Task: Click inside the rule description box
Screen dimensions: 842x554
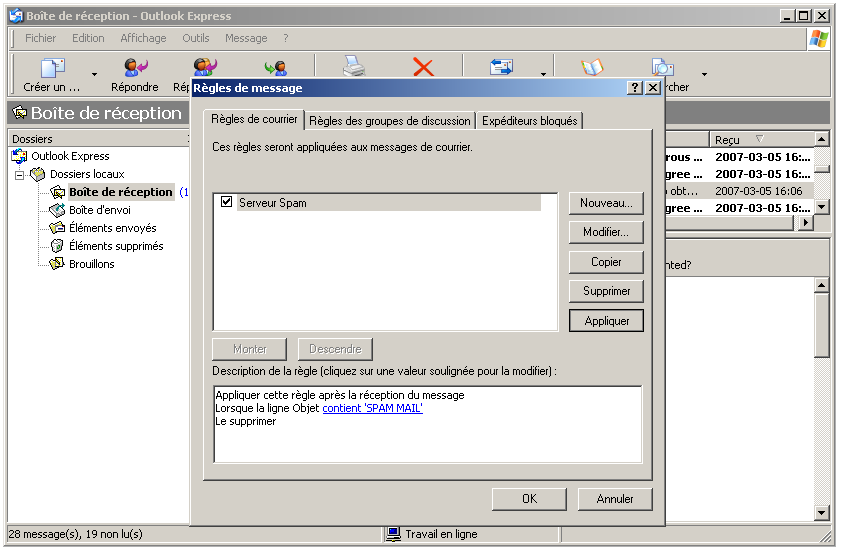Action: [x=428, y=425]
